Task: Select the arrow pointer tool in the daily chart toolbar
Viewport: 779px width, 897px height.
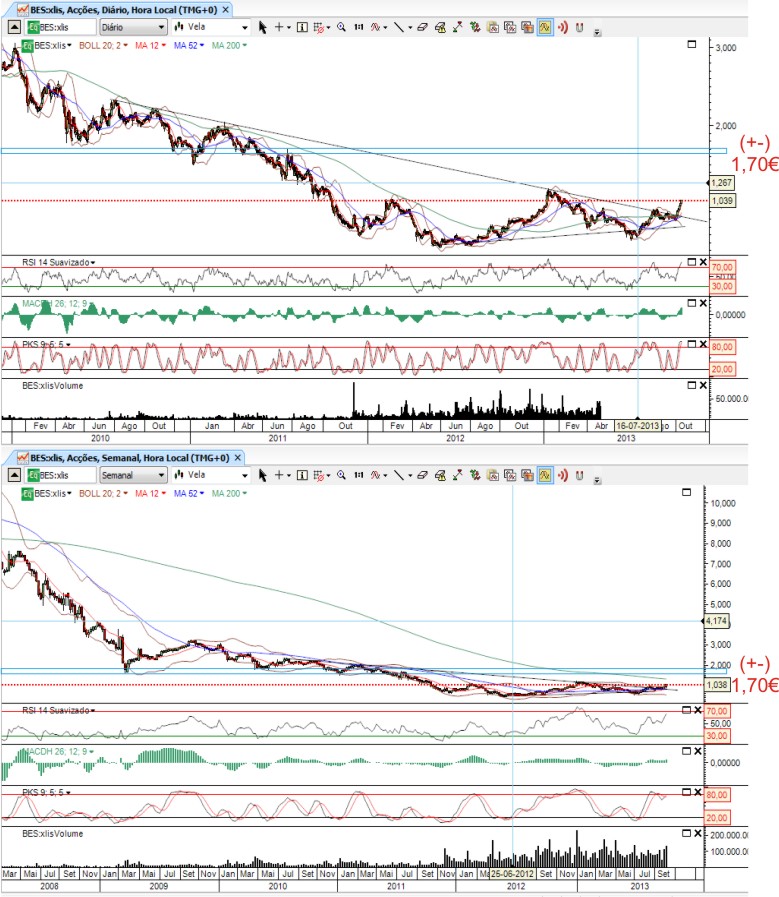Action: pyautogui.click(x=263, y=27)
